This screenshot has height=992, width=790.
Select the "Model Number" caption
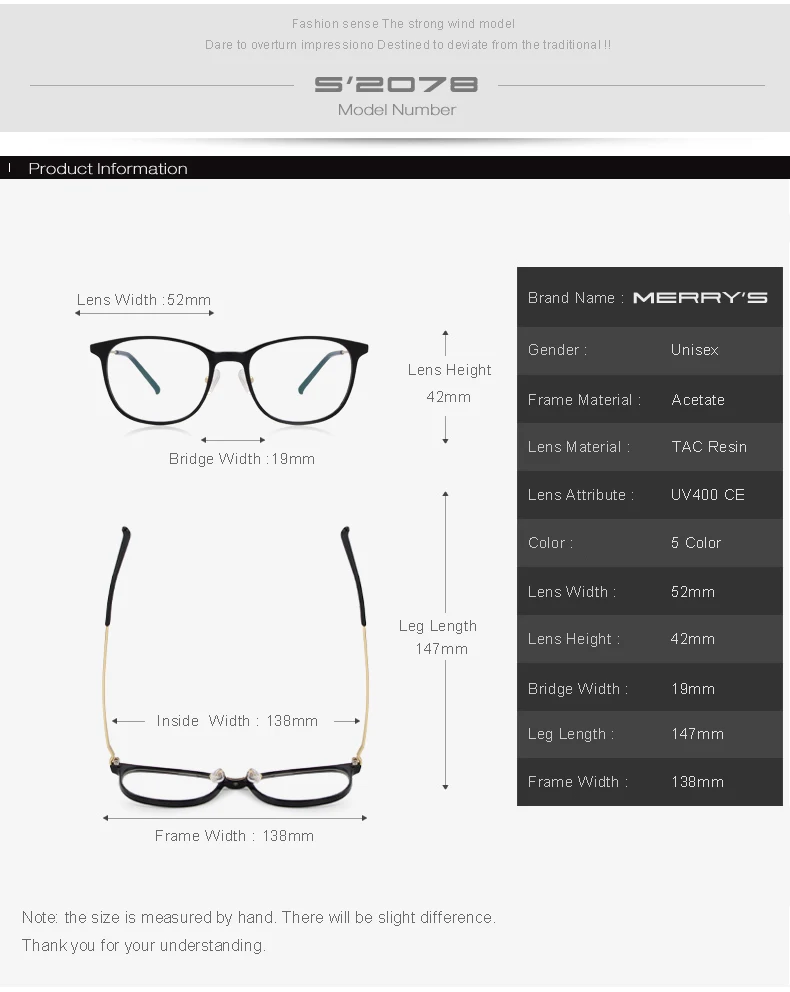point(397,110)
